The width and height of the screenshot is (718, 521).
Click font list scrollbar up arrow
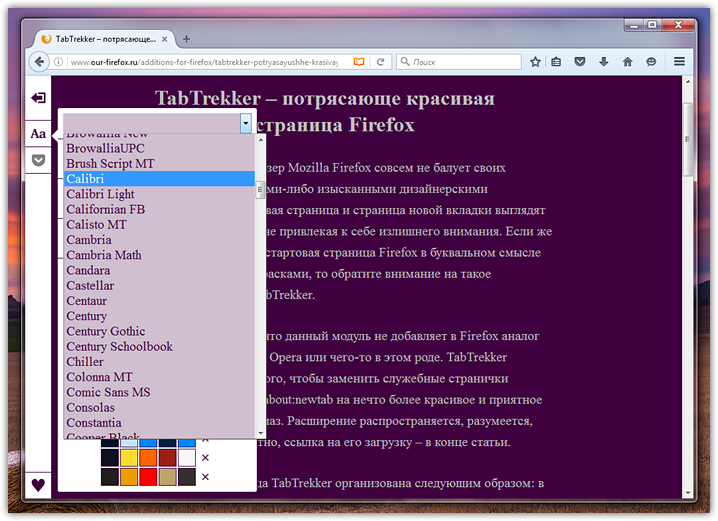tap(260, 140)
